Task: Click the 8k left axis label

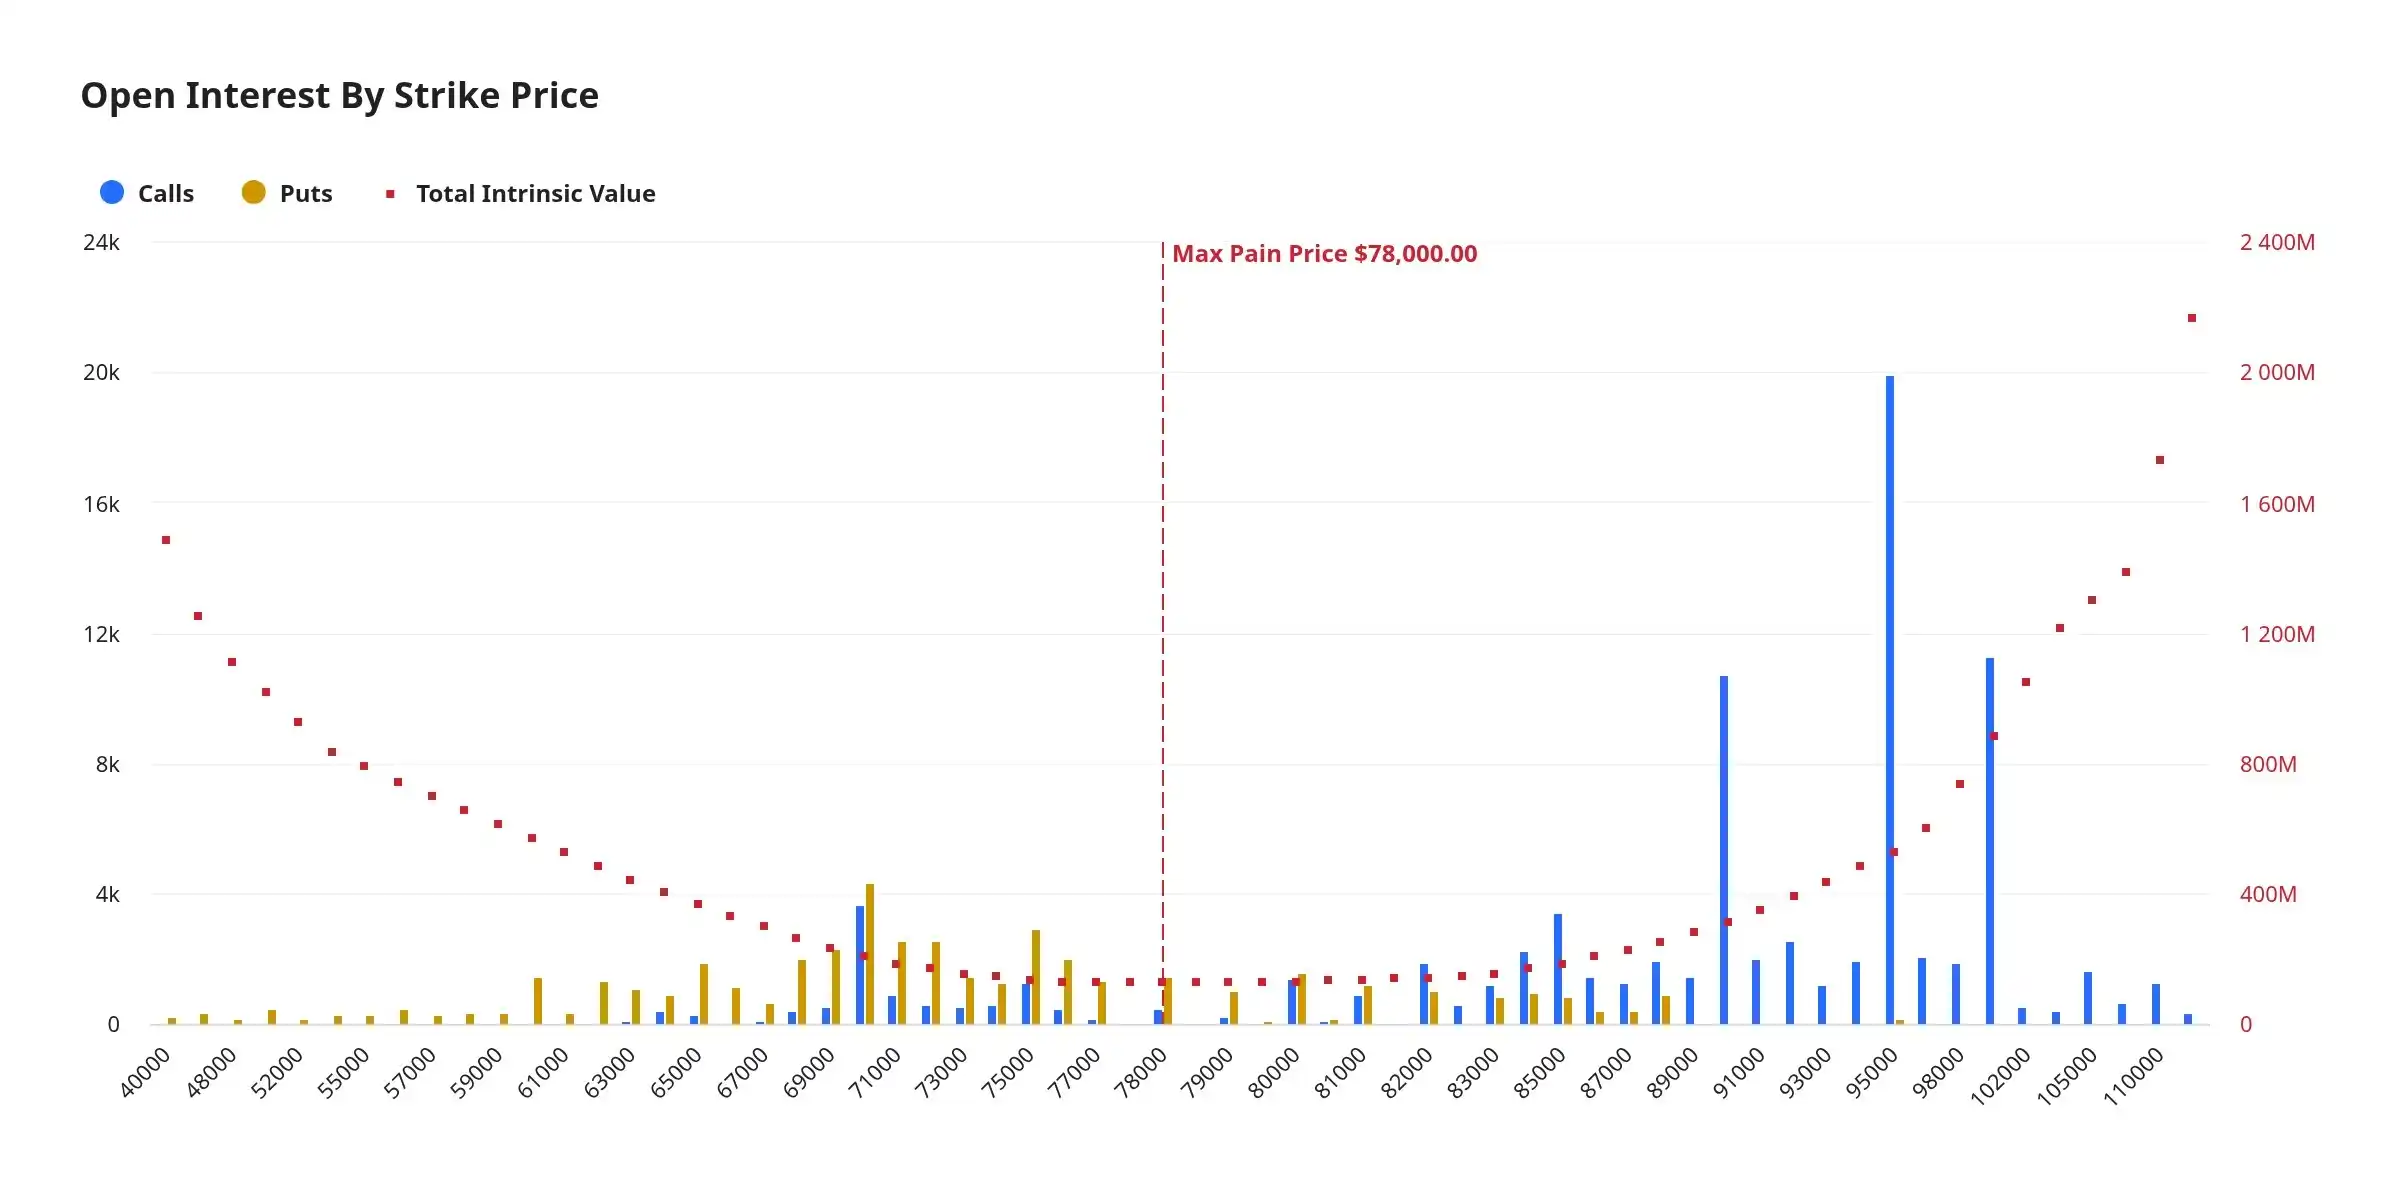Action: [107, 764]
